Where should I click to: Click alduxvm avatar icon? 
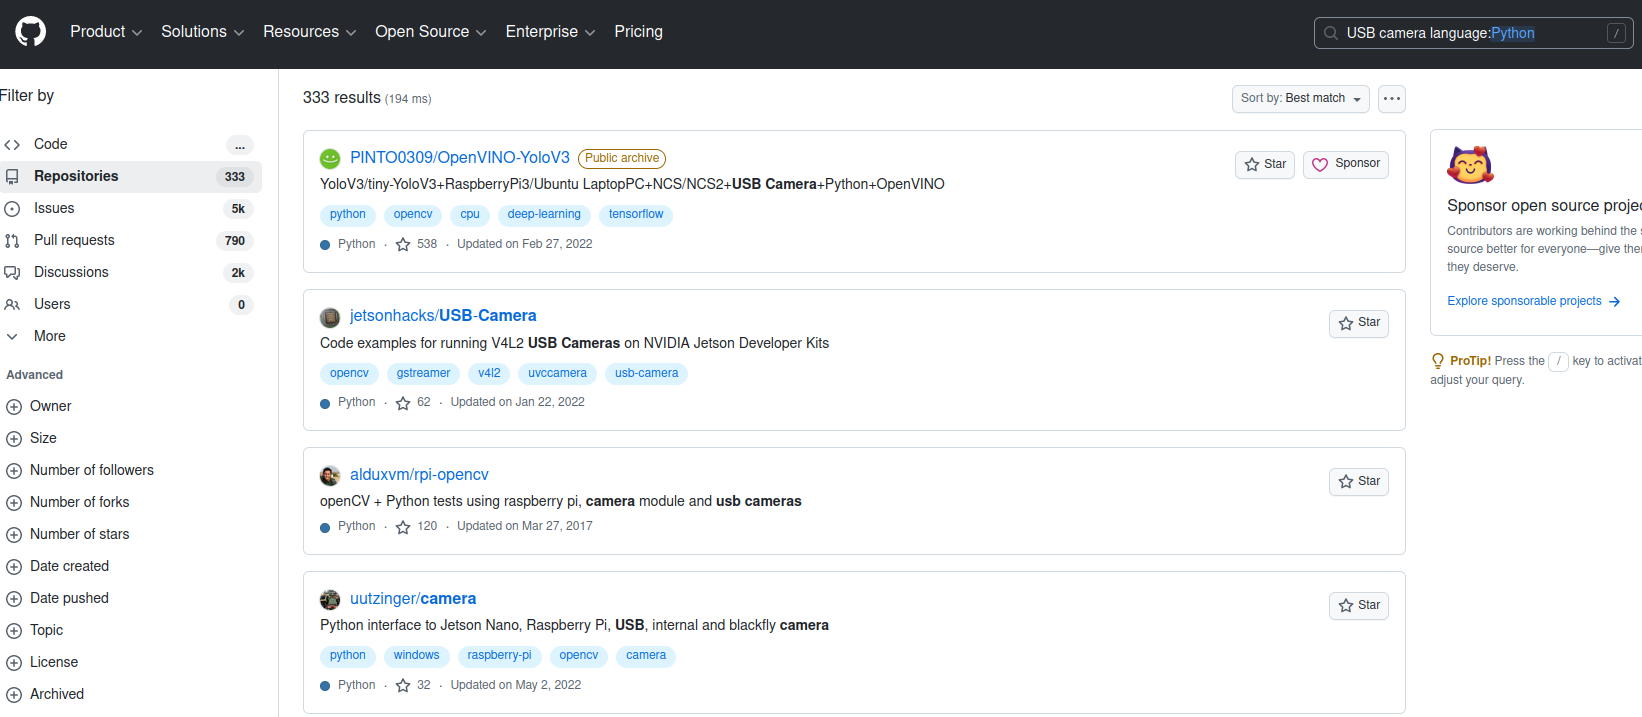click(x=330, y=476)
